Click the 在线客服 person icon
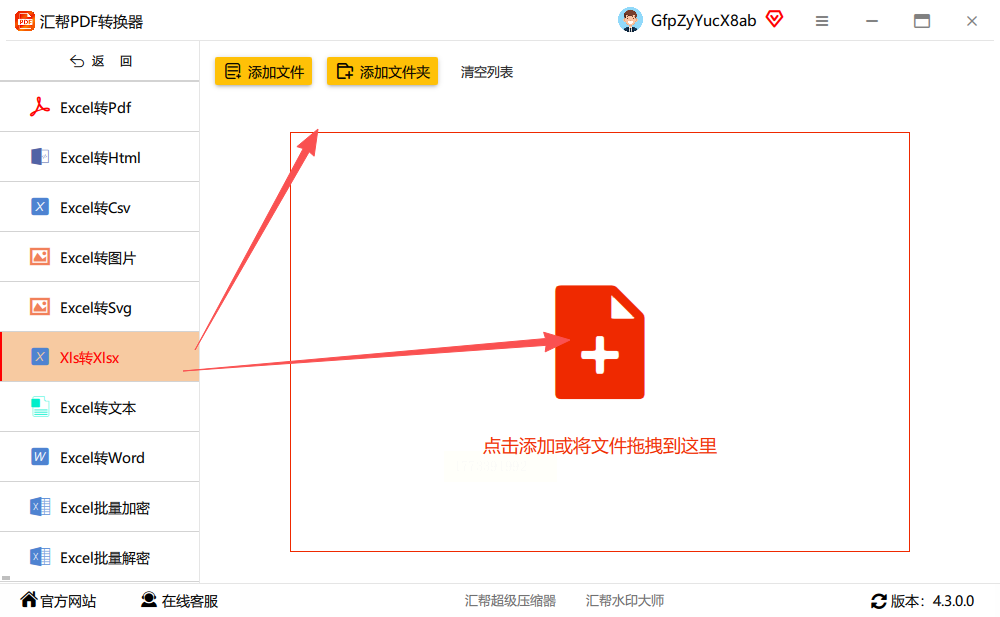 [x=149, y=599]
